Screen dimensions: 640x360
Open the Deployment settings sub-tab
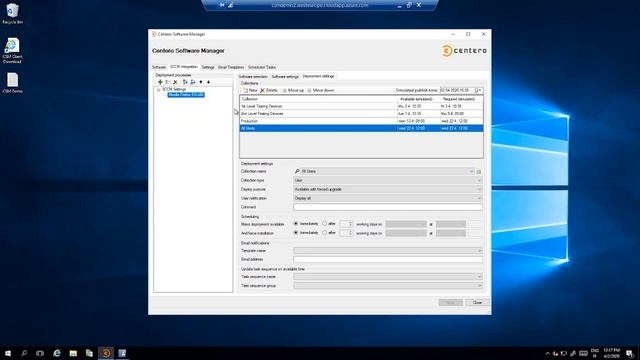[x=318, y=76]
